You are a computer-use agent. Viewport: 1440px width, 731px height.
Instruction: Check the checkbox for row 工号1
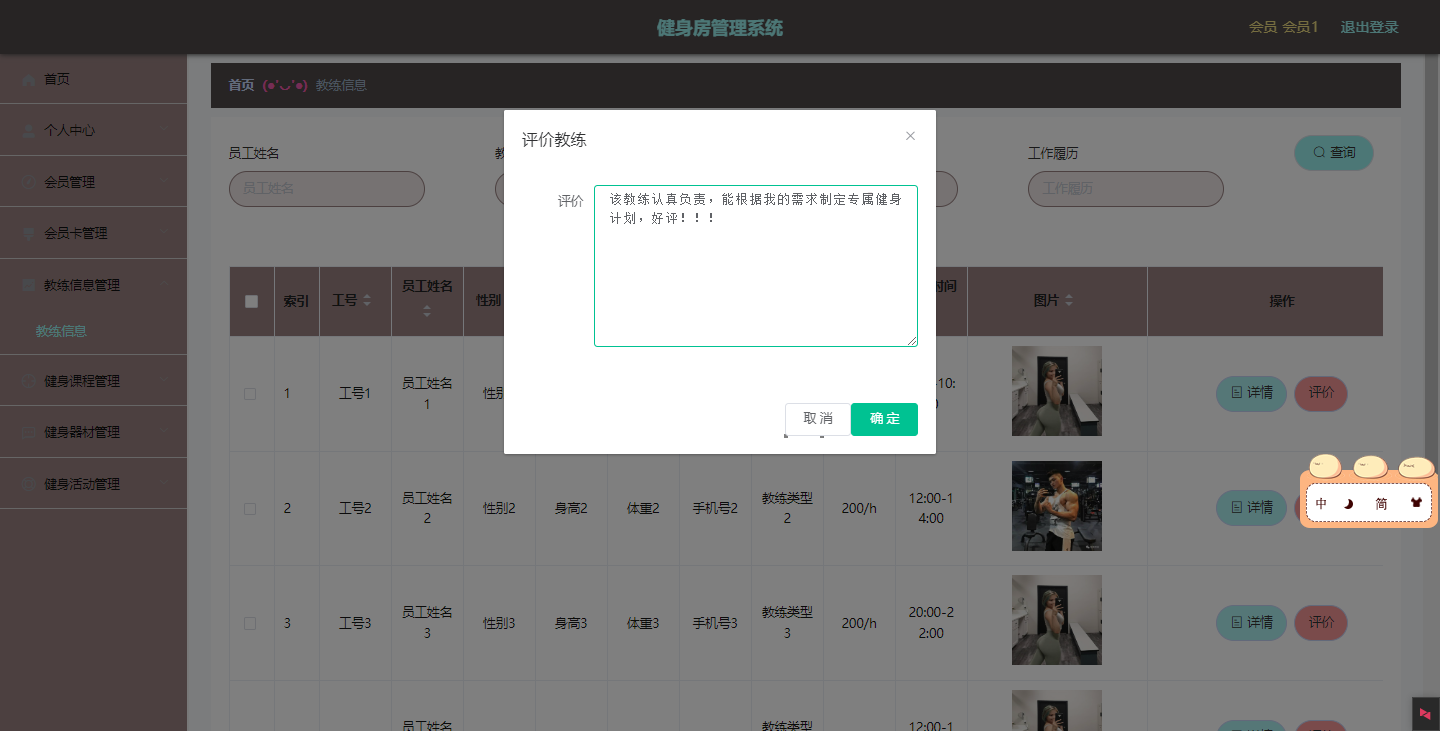click(250, 394)
